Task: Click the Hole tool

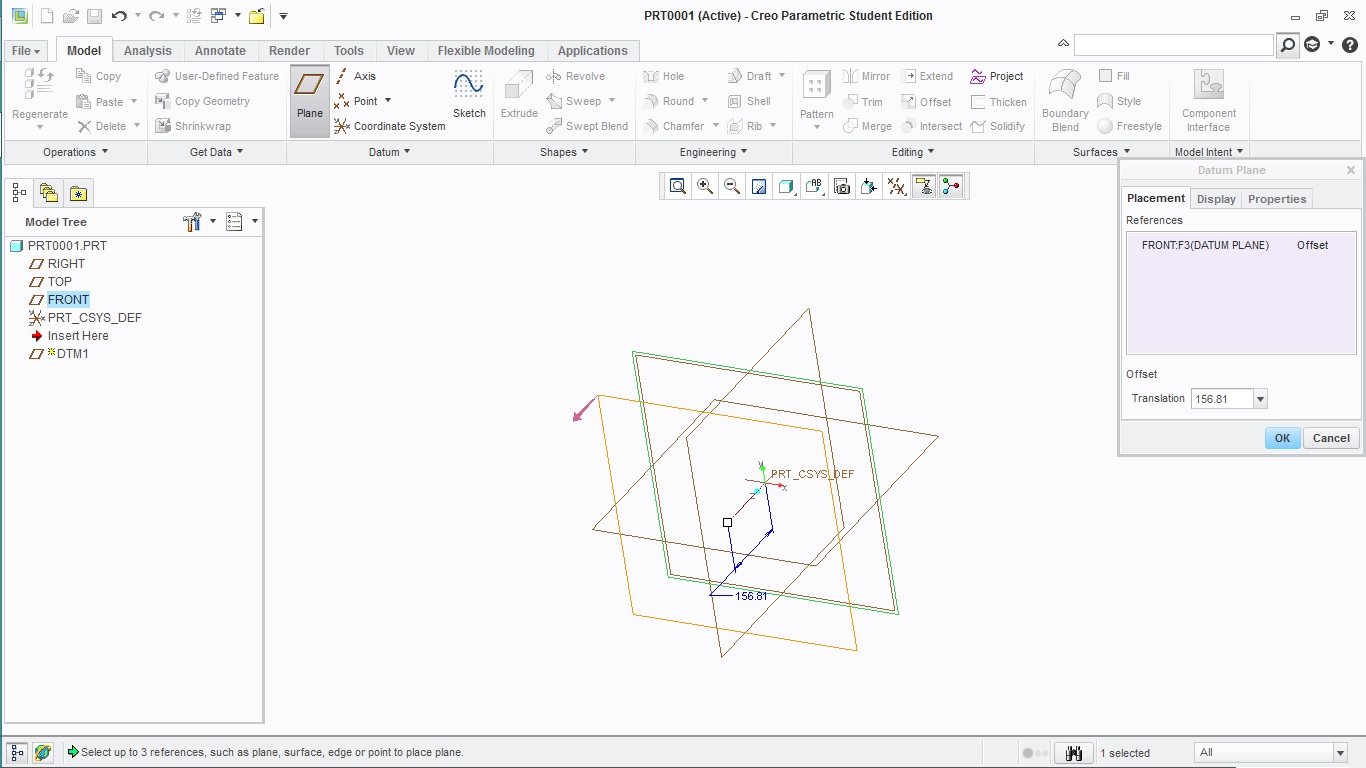Action: [664, 76]
